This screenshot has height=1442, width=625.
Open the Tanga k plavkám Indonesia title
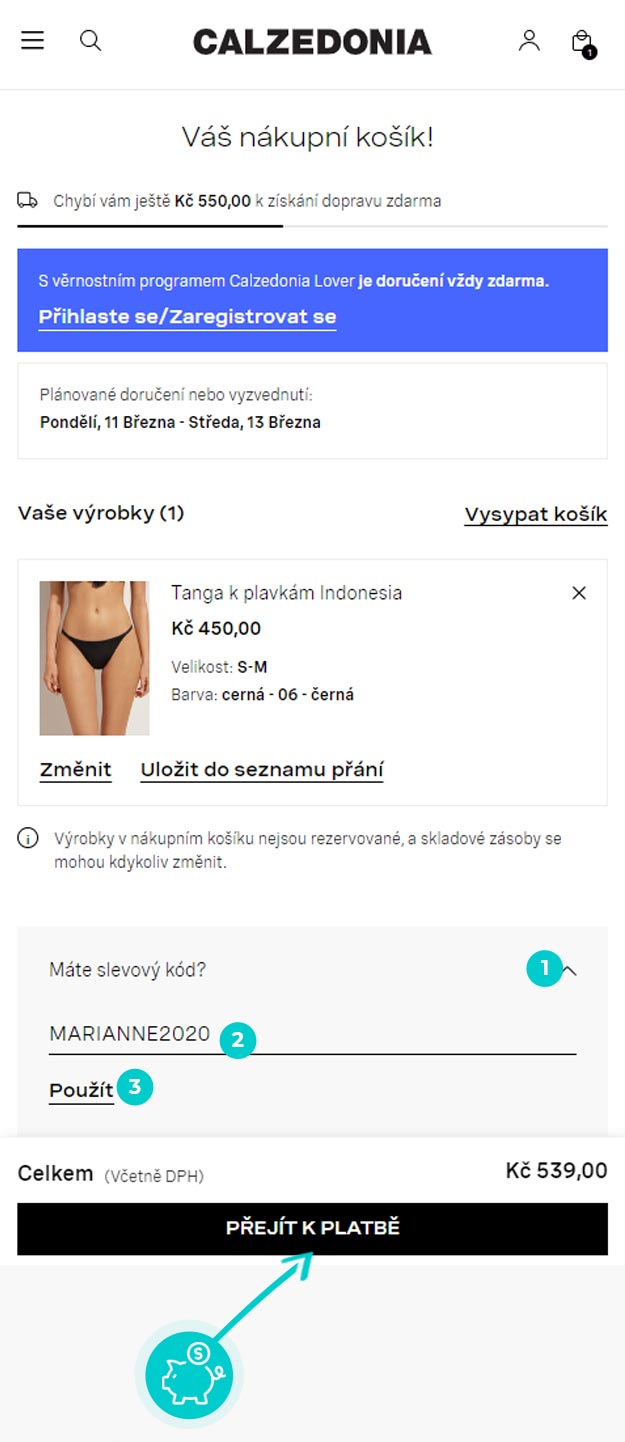[x=287, y=593]
